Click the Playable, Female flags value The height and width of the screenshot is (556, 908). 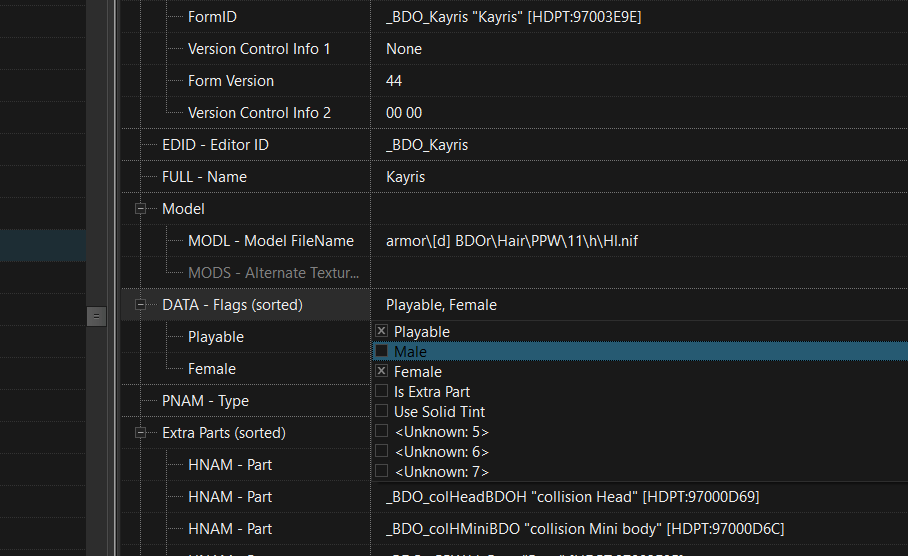tap(441, 305)
